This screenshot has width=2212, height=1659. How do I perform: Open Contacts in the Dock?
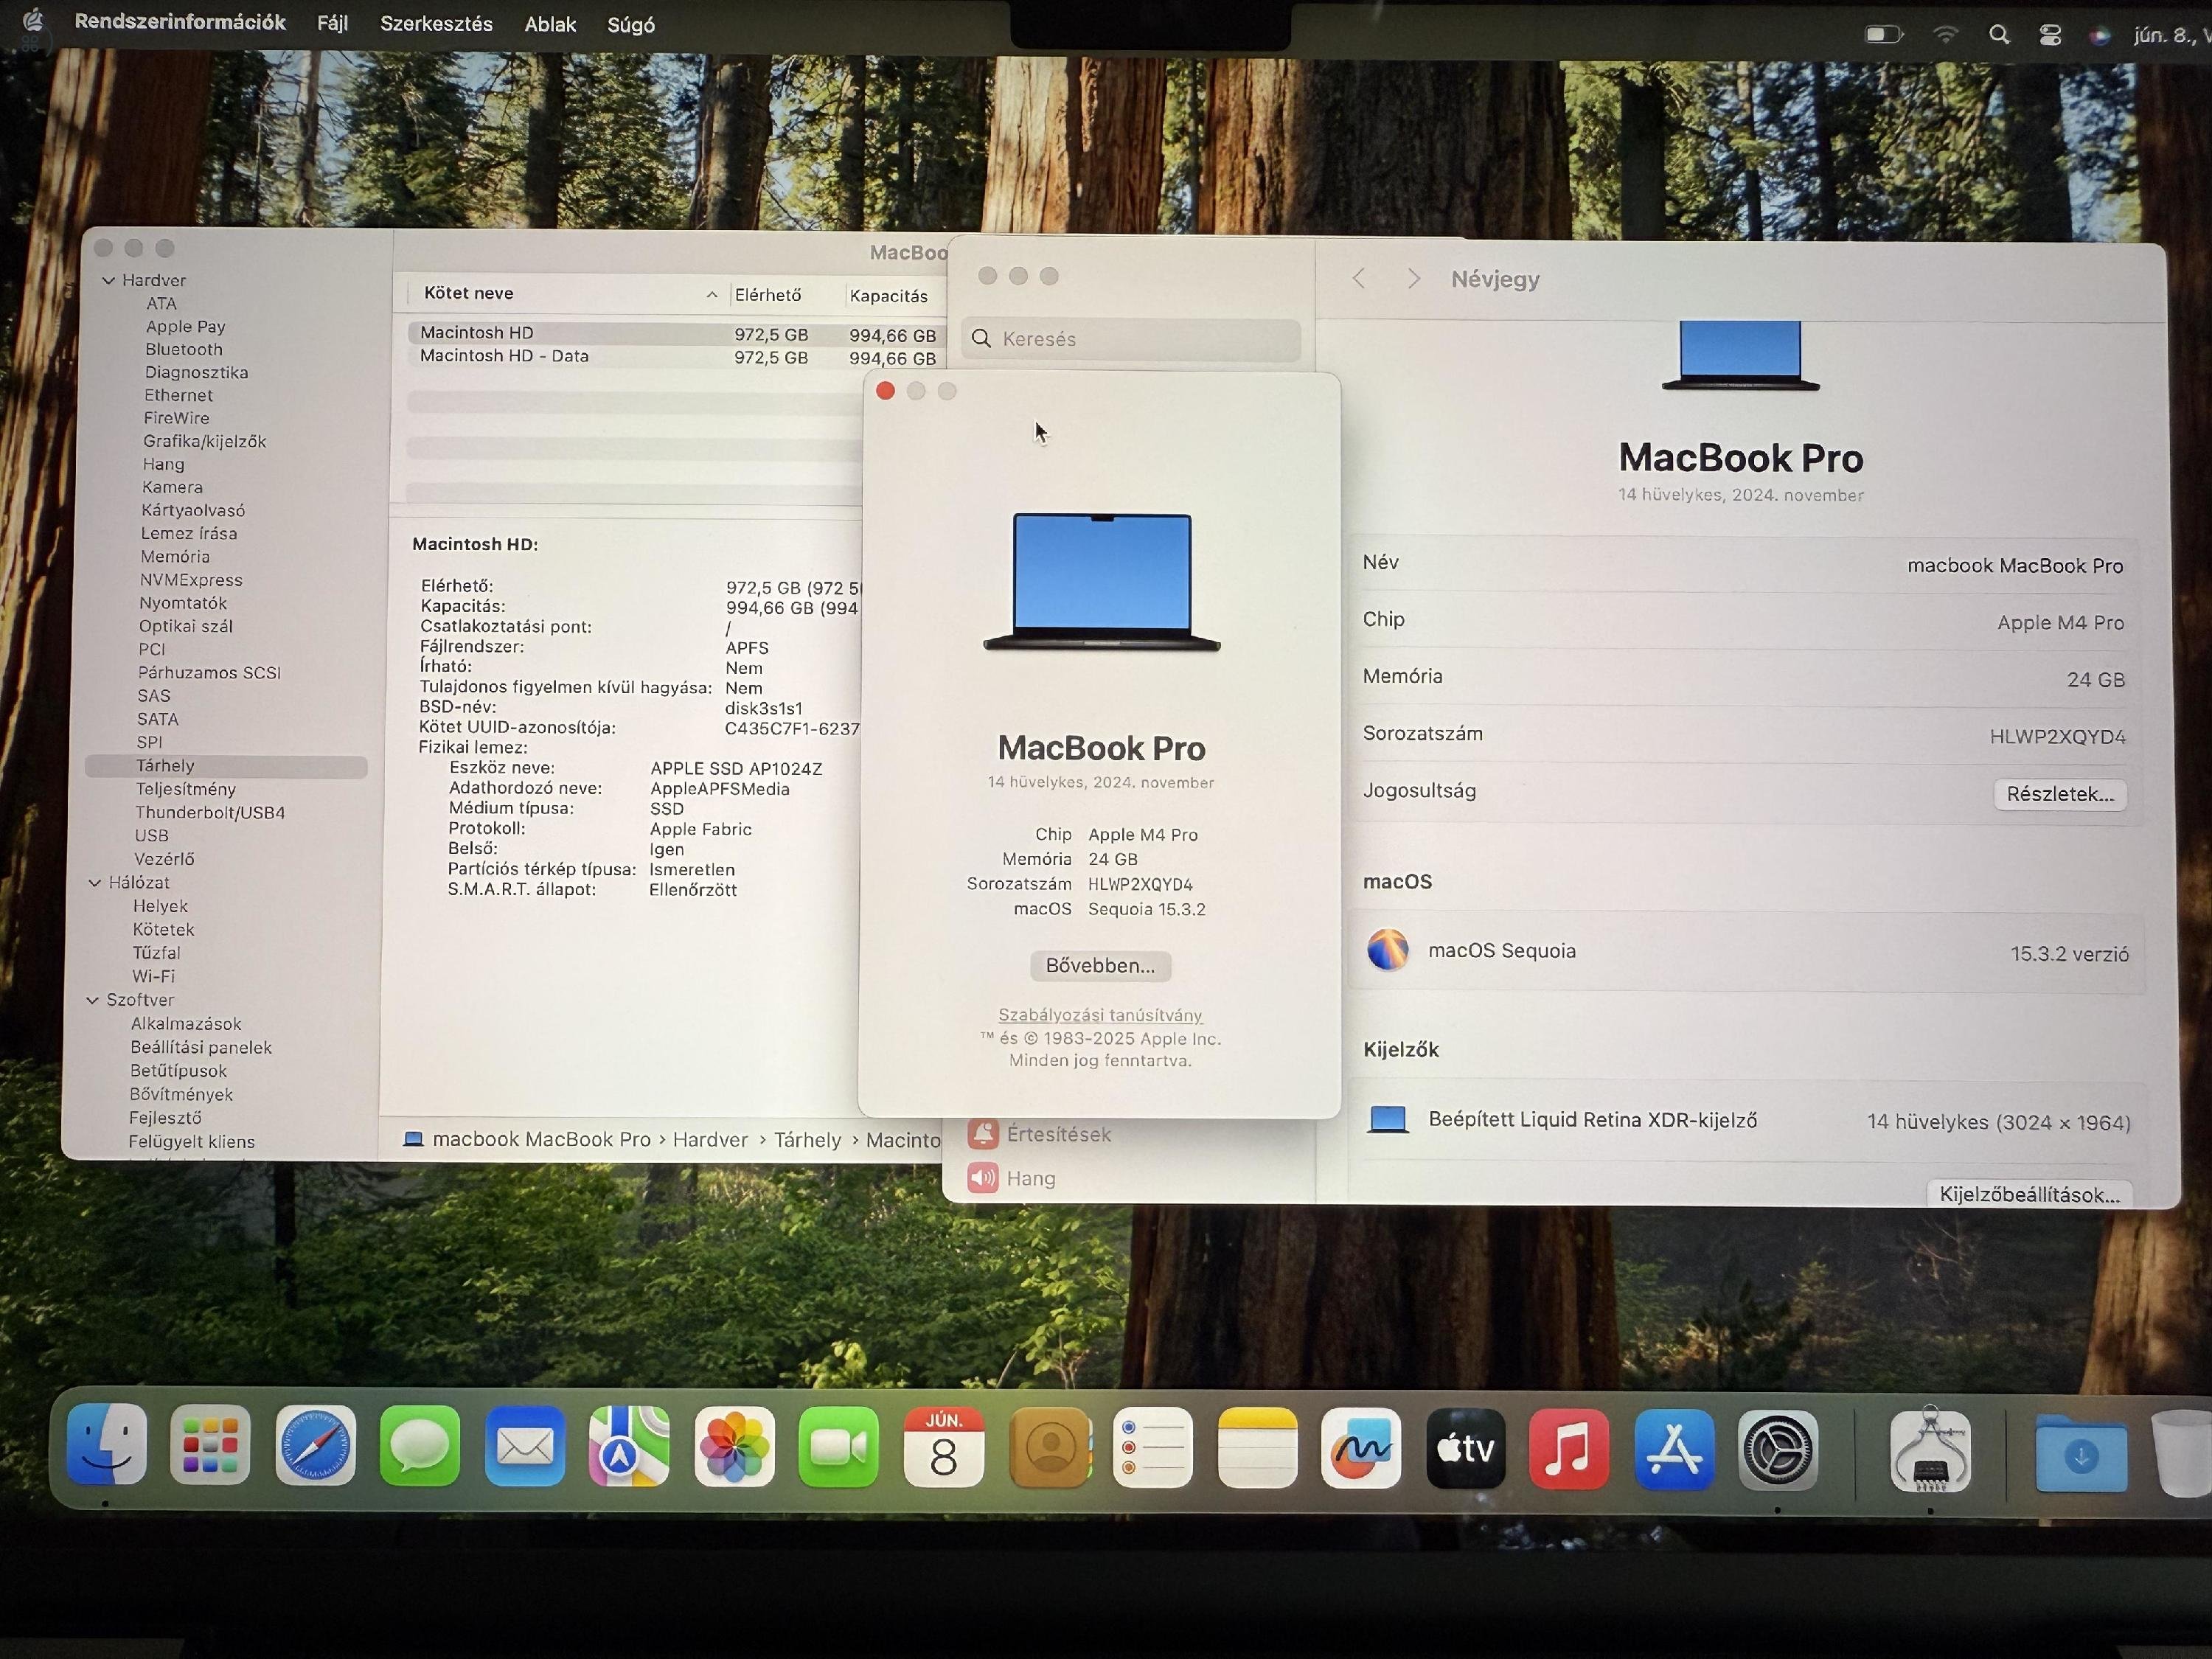pos(1049,1447)
